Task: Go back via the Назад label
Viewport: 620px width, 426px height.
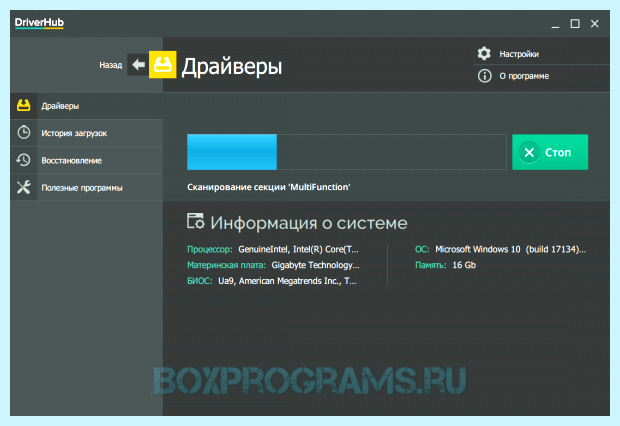Action: (x=111, y=65)
